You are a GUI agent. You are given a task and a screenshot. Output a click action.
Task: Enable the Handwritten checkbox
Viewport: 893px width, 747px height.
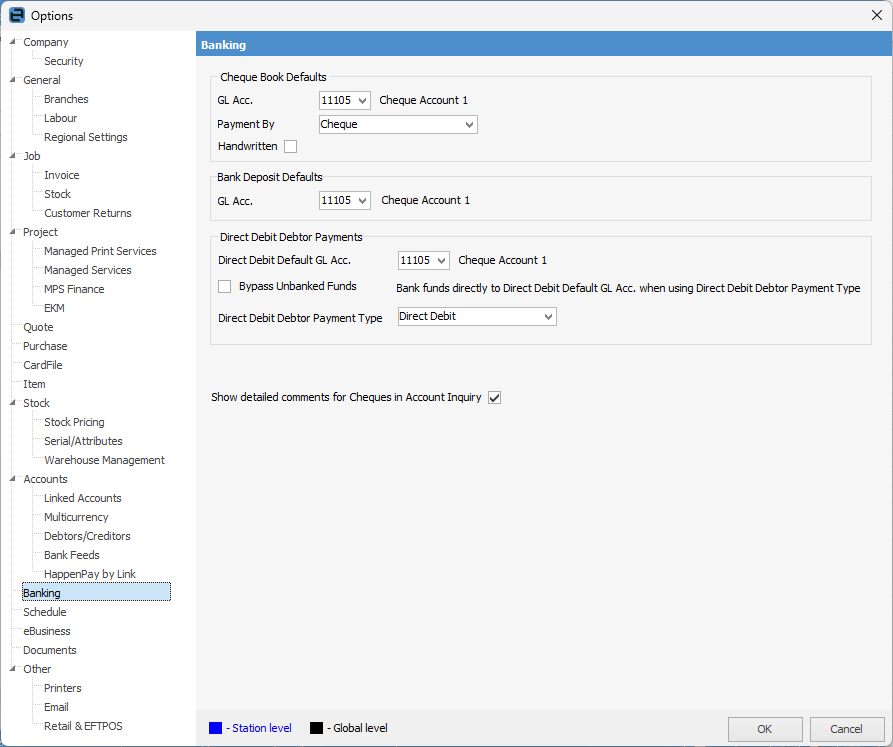(291, 147)
